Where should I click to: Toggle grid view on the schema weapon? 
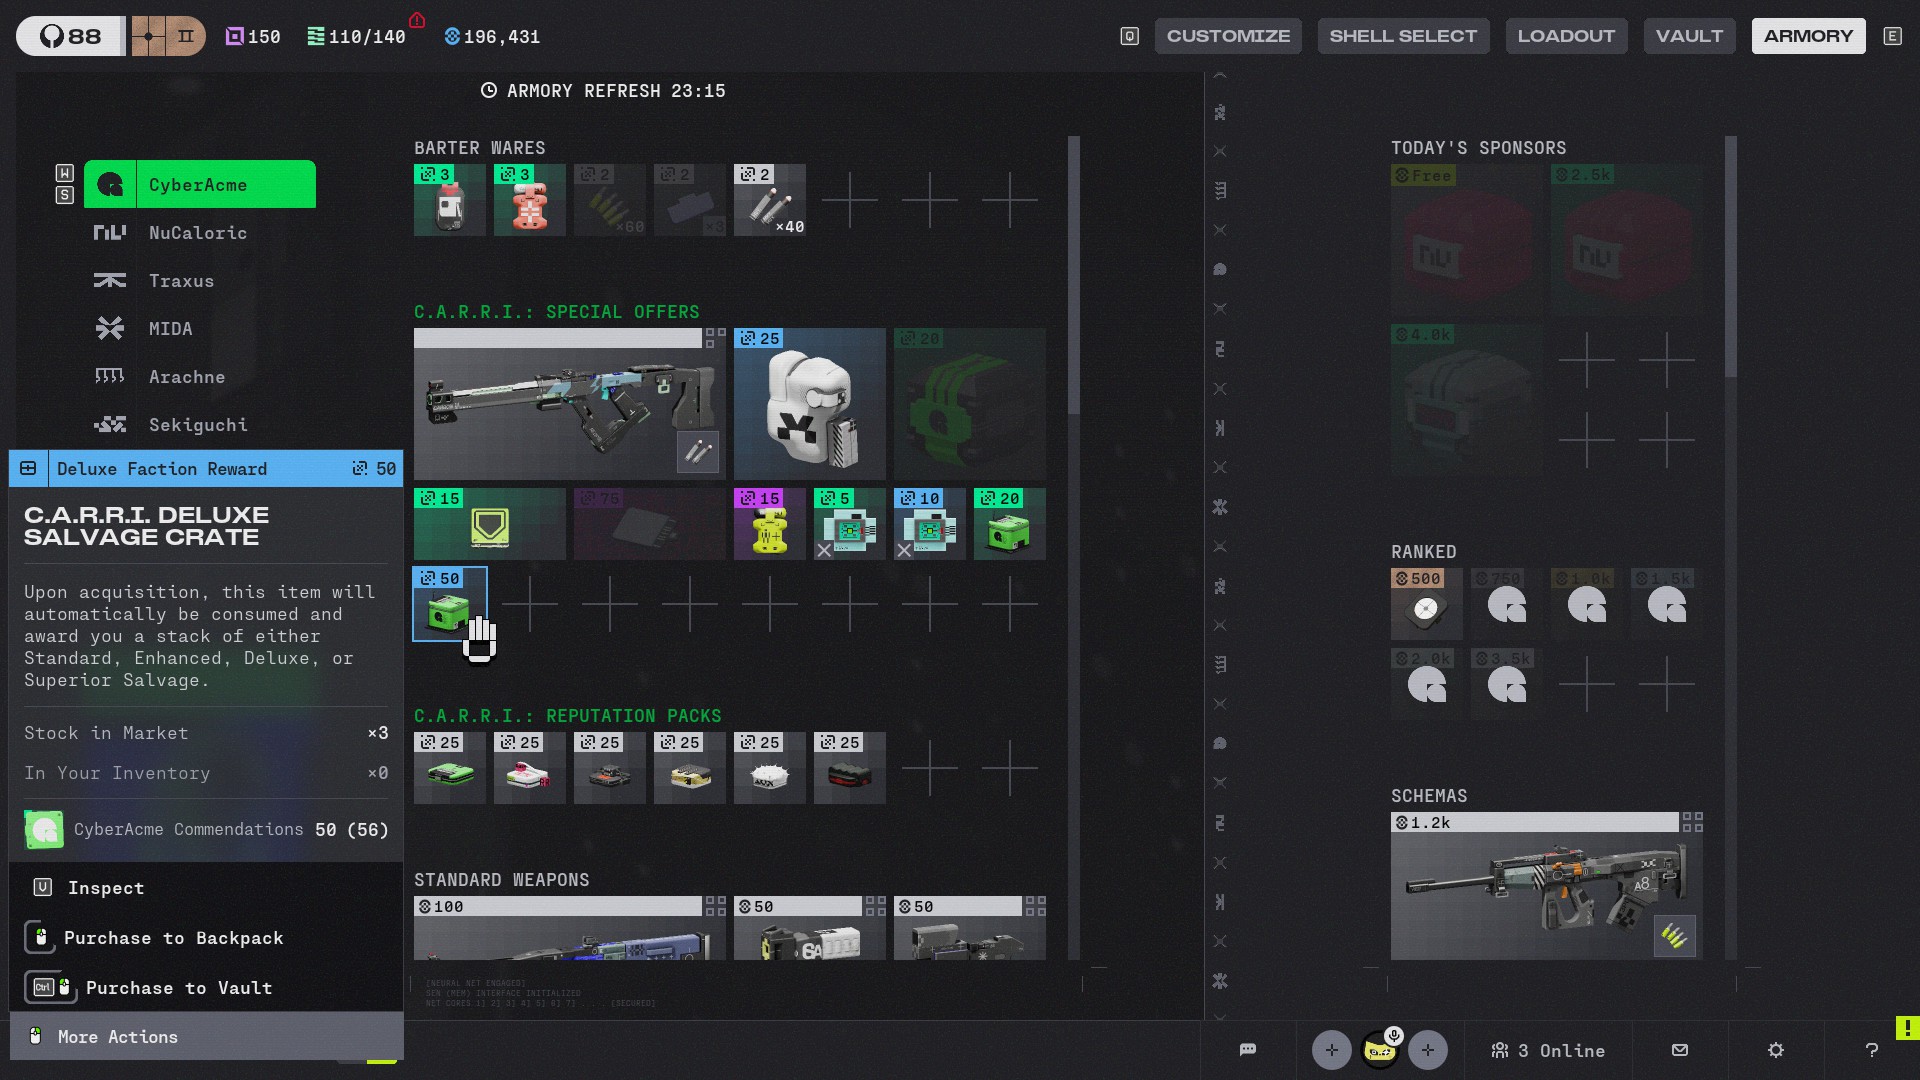click(x=1692, y=822)
